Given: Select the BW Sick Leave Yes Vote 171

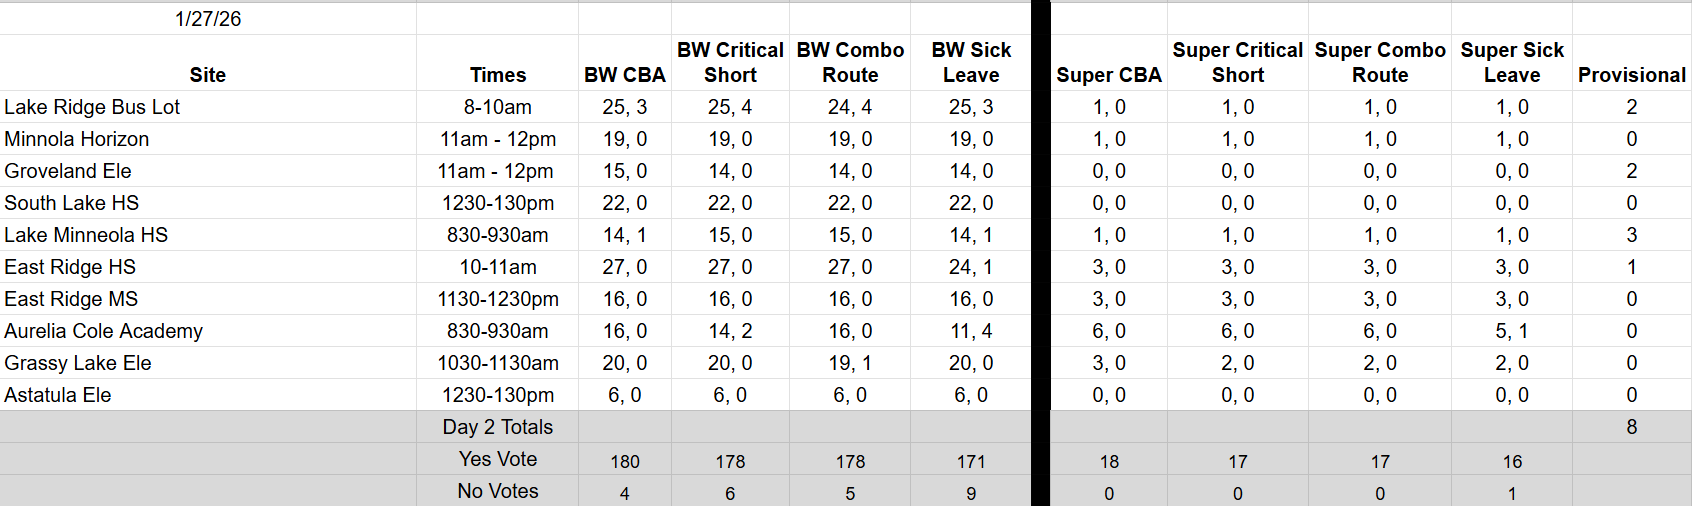Looking at the screenshot, I should click(x=971, y=461).
